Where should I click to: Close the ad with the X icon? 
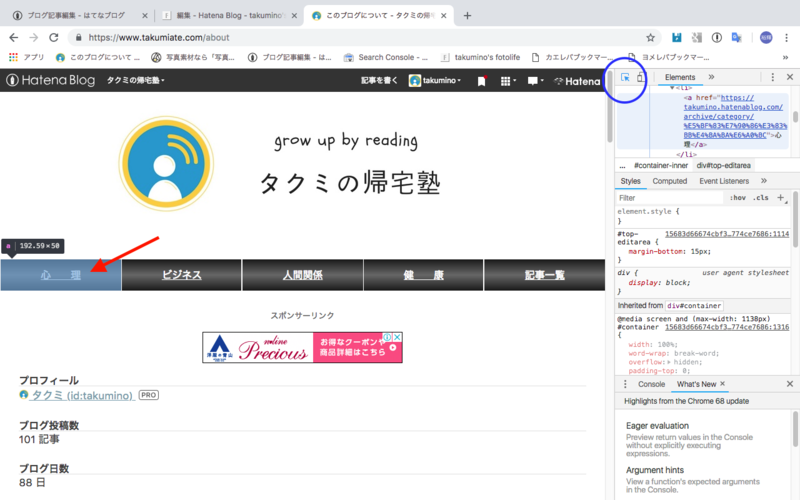(x=397, y=337)
